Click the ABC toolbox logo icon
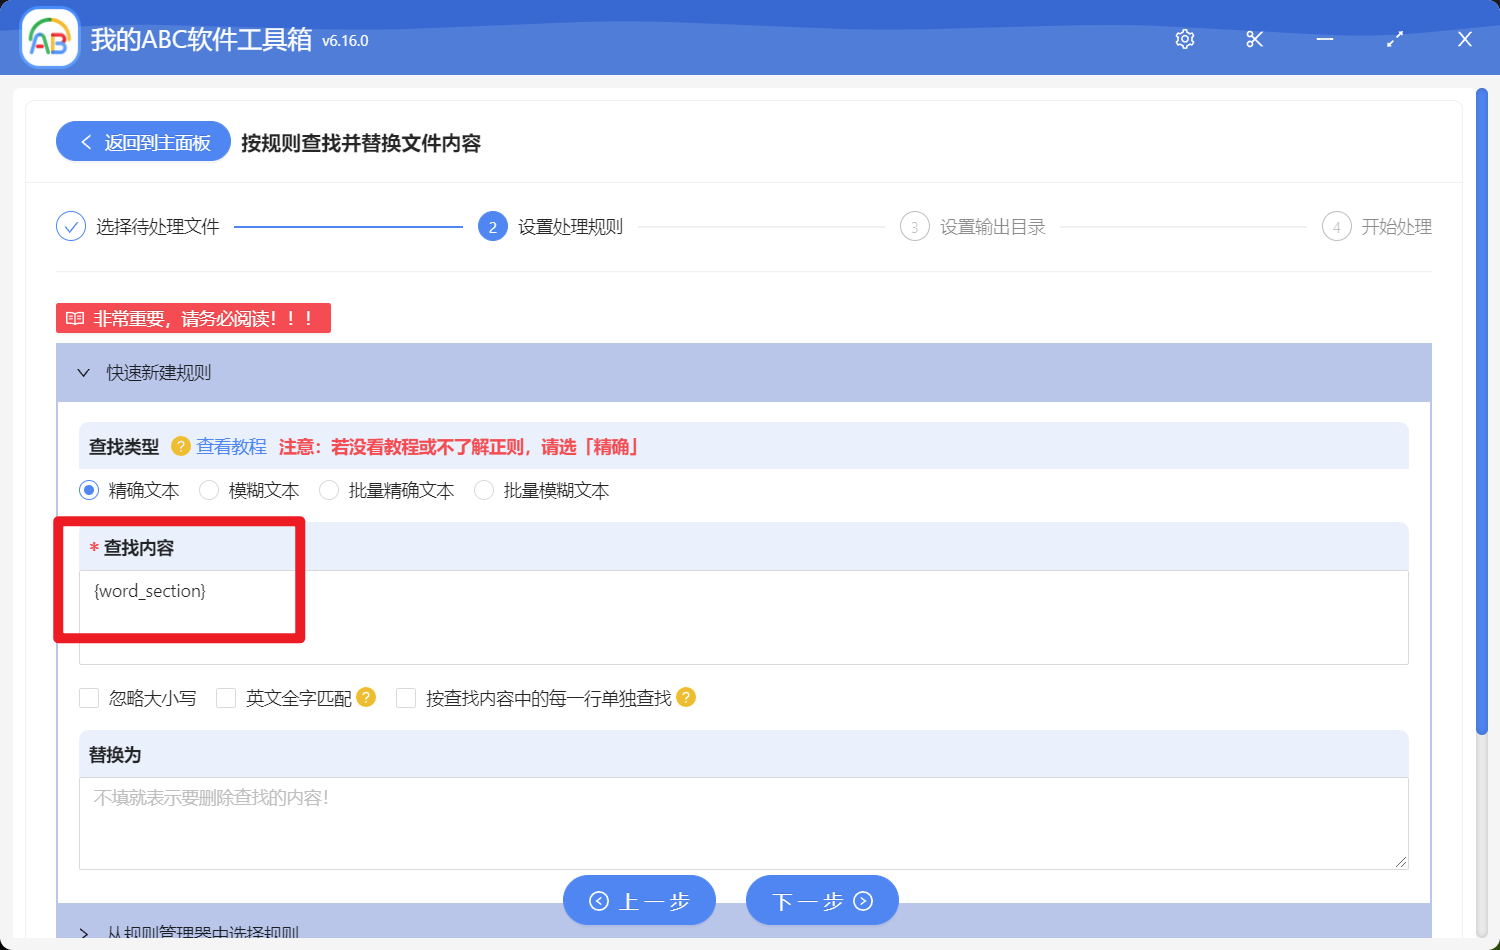 49,38
